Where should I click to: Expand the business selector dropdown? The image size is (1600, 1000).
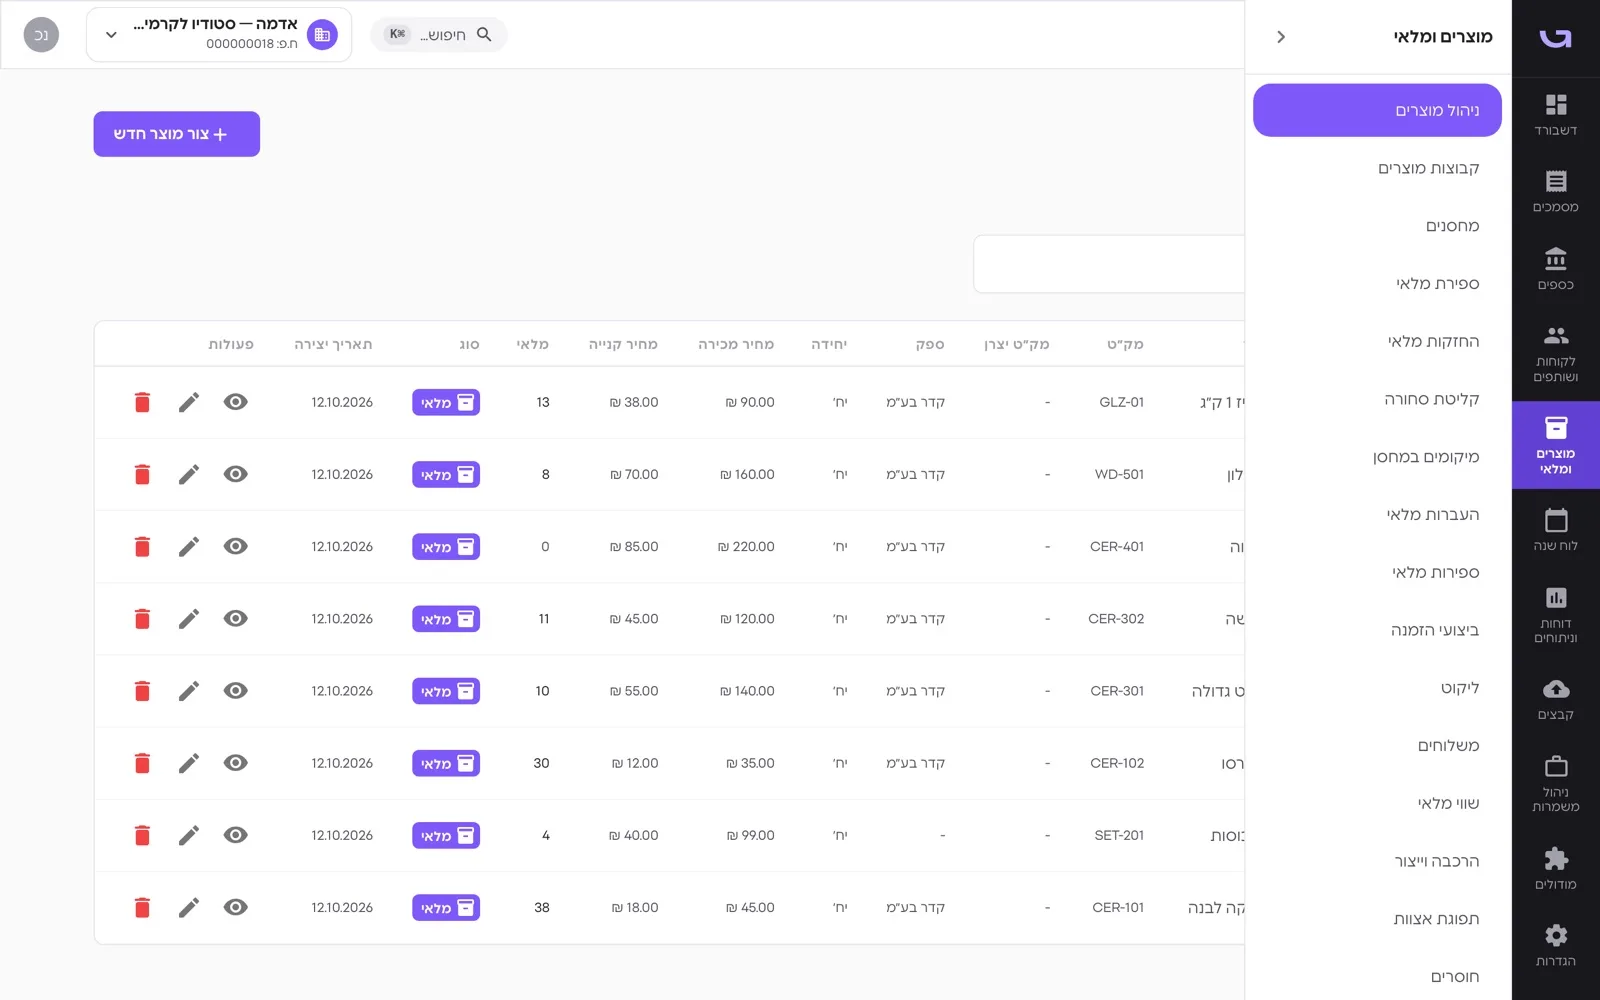[219, 35]
